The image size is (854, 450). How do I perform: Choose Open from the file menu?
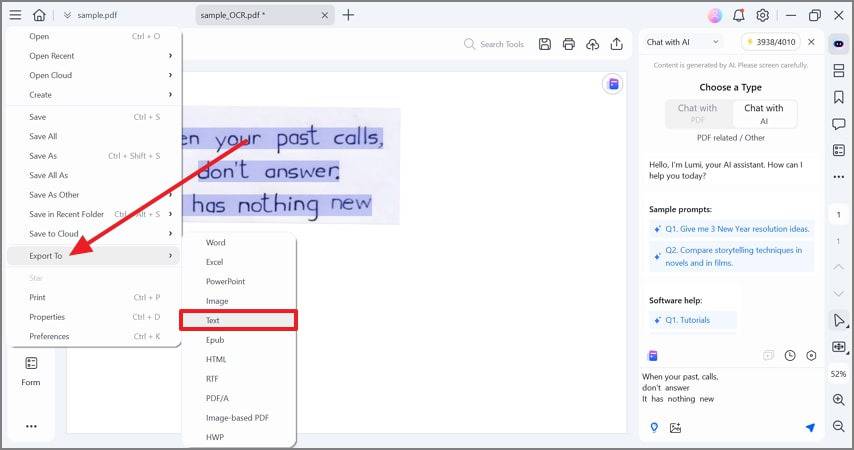coord(94,37)
